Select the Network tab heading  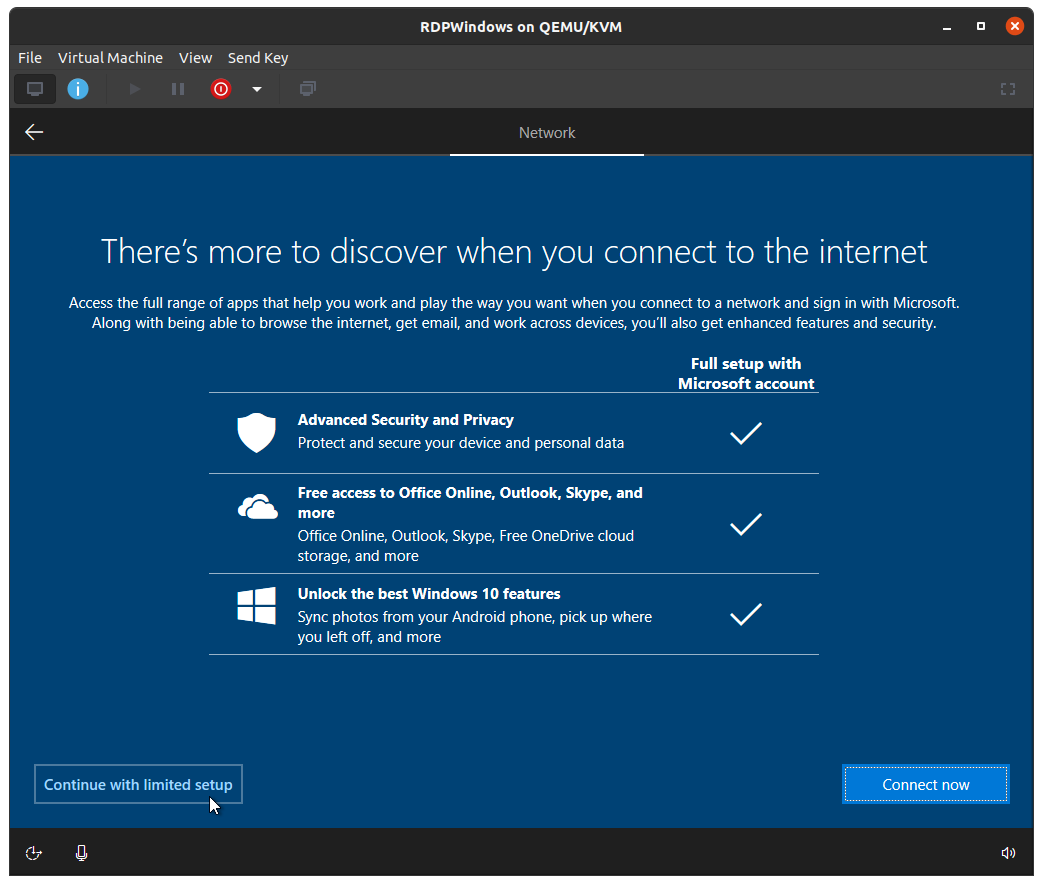(x=547, y=133)
